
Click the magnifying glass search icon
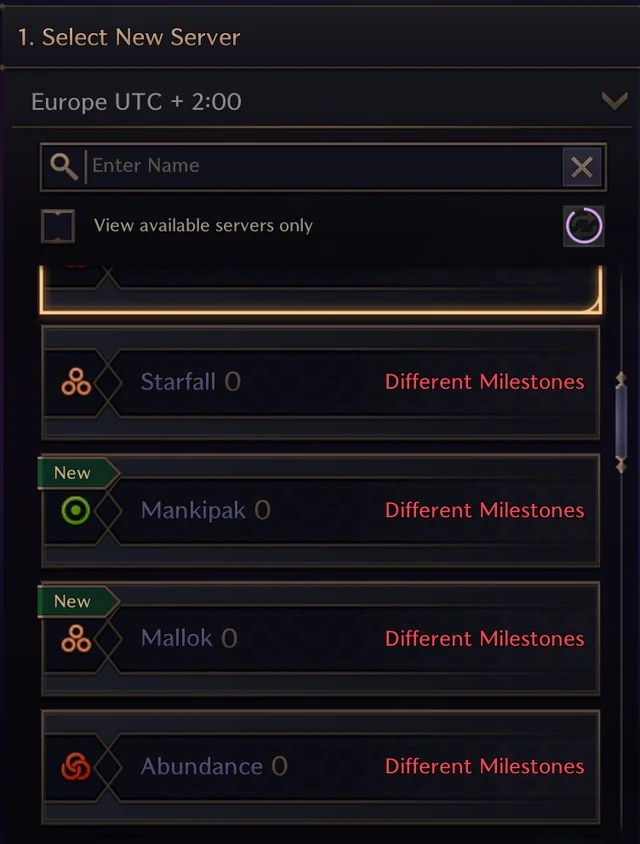click(x=63, y=166)
